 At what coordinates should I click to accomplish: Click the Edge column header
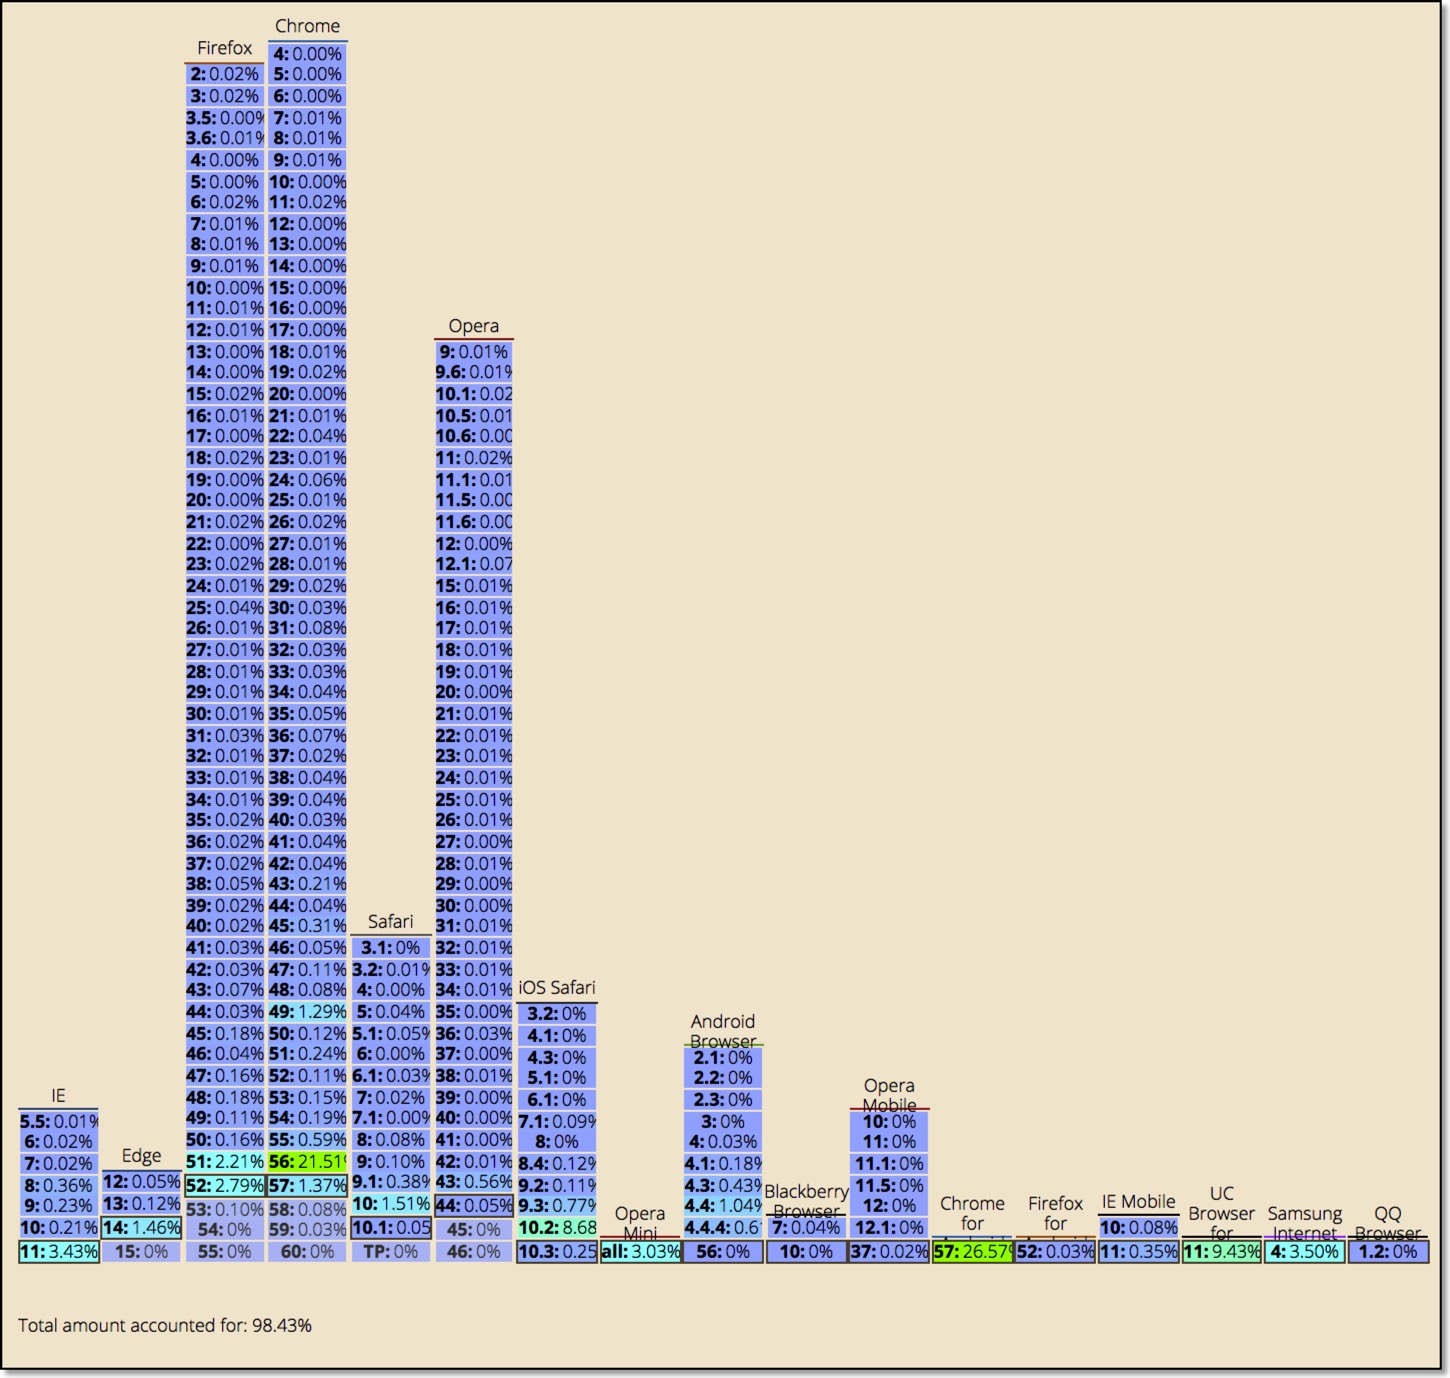(x=141, y=1156)
